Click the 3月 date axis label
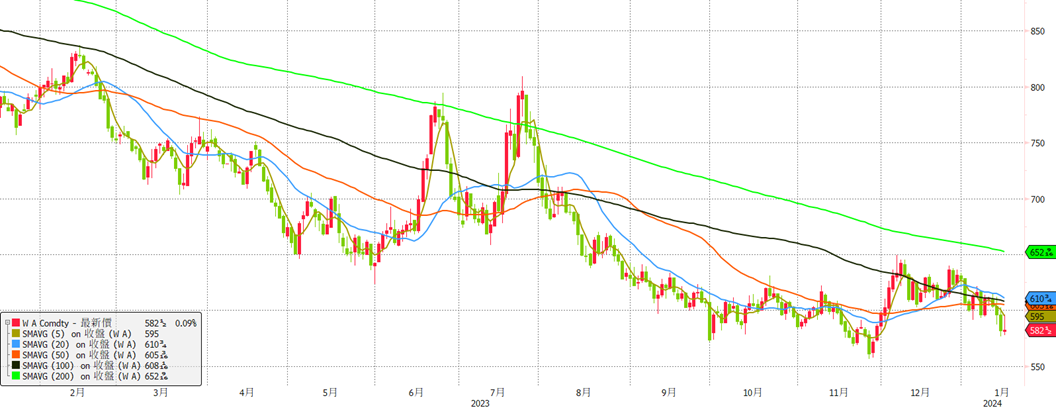This screenshot has width=1056, height=409. [160, 393]
